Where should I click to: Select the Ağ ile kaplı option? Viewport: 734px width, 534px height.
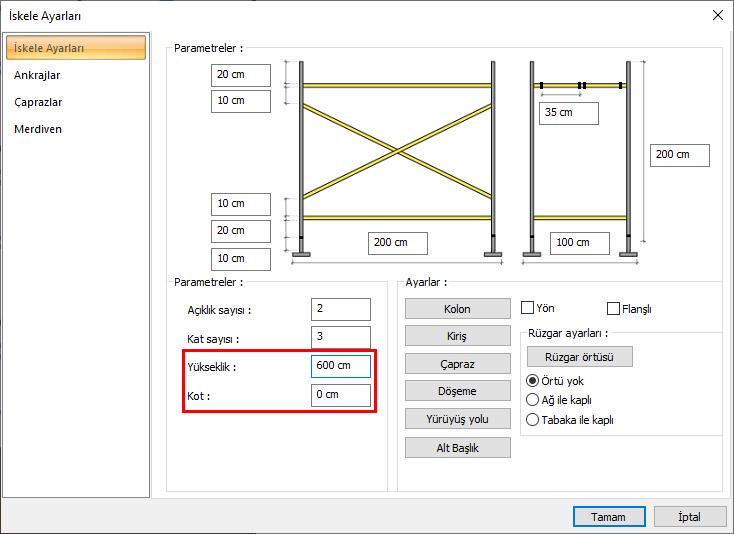533,400
